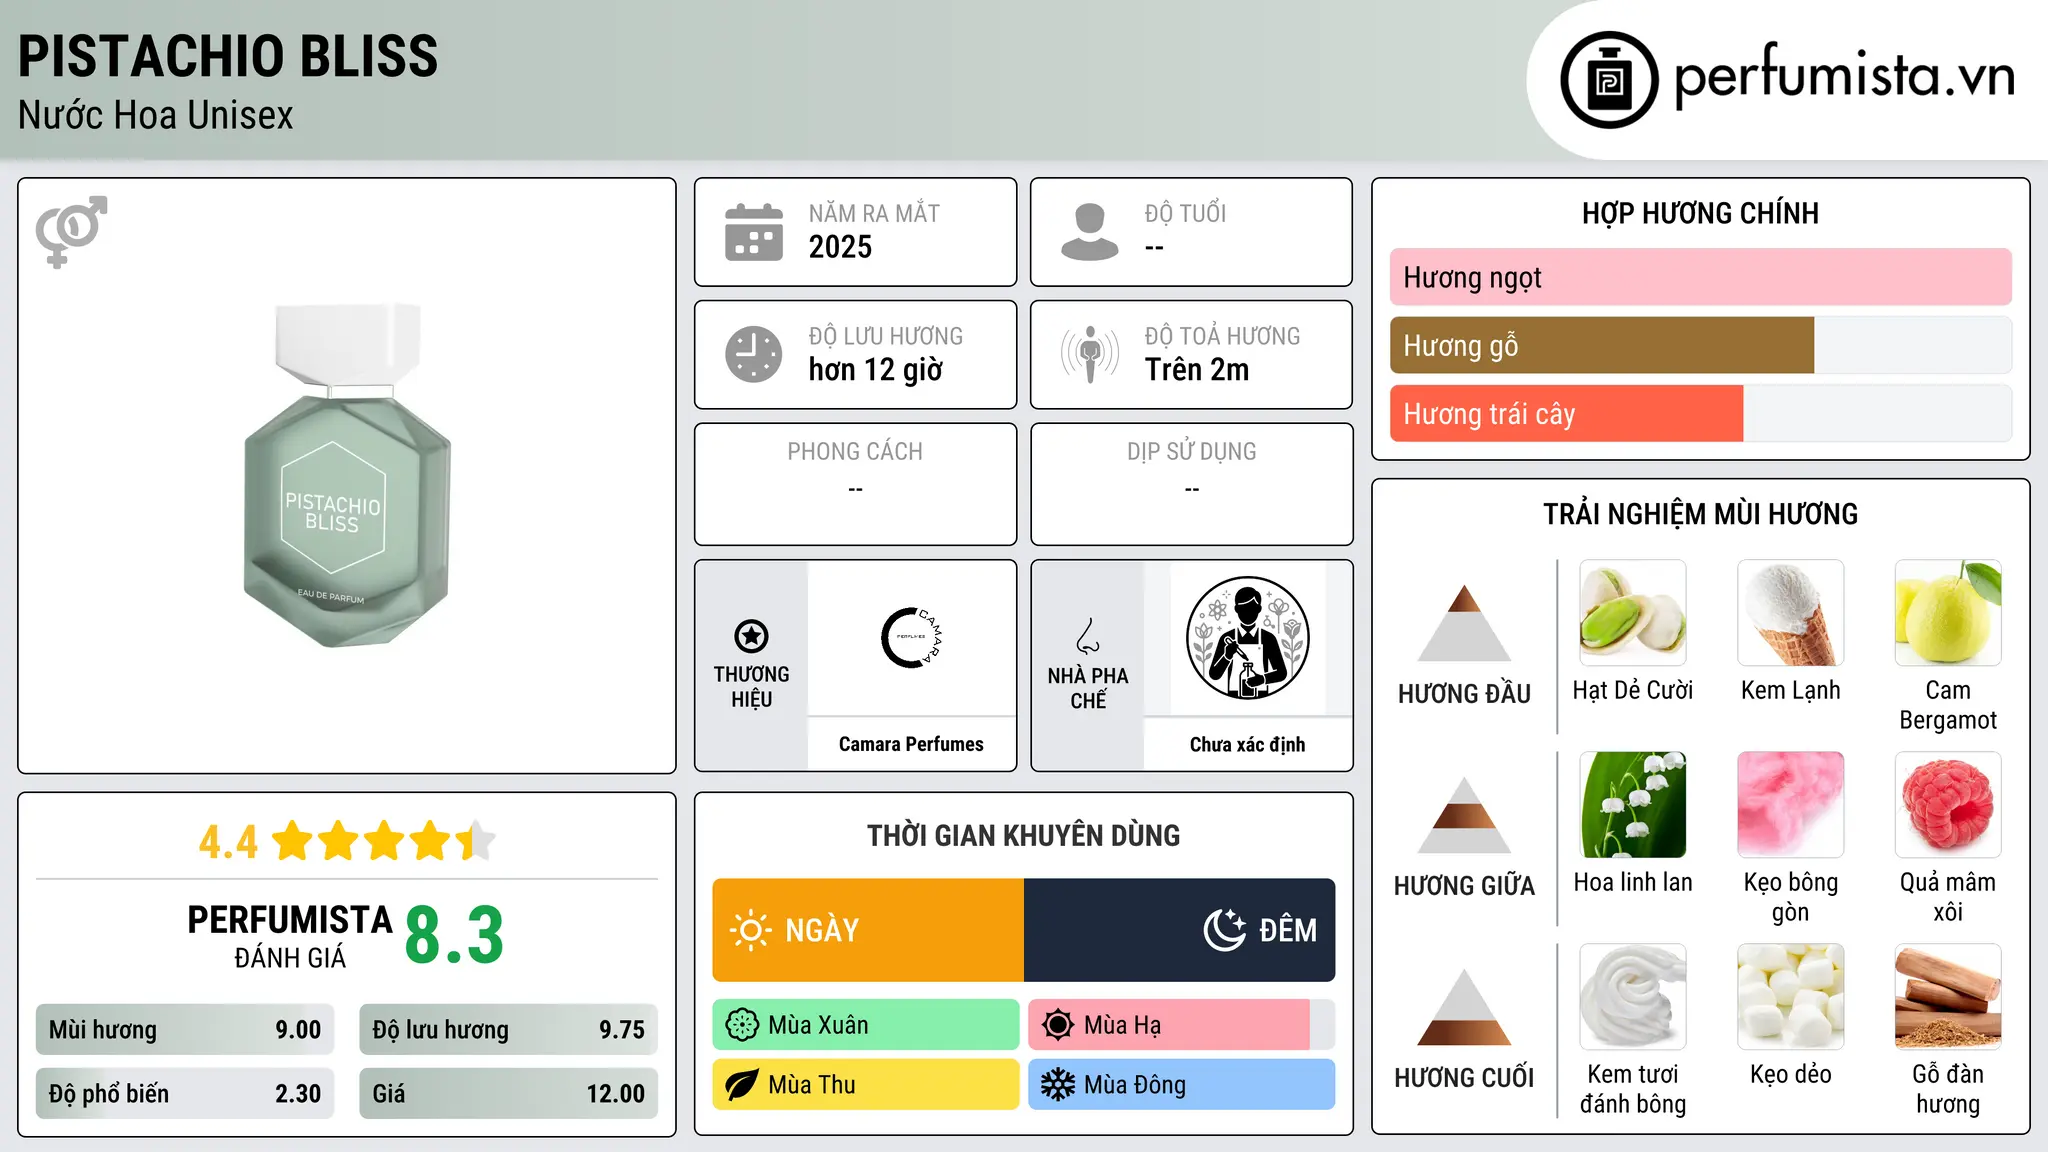This screenshot has width=2048, height=1152.
Task: Click the PERFUMISTA ĐÁNH GIÁ label
Action: point(290,936)
